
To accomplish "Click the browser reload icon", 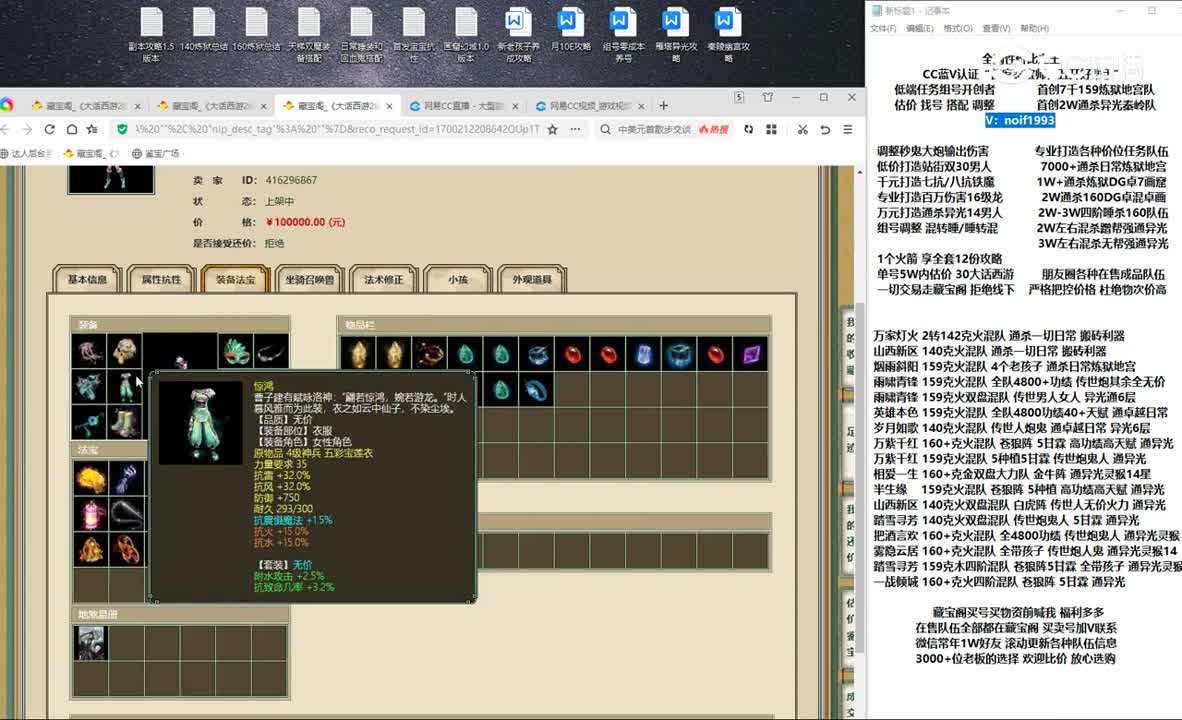I will [50, 130].
